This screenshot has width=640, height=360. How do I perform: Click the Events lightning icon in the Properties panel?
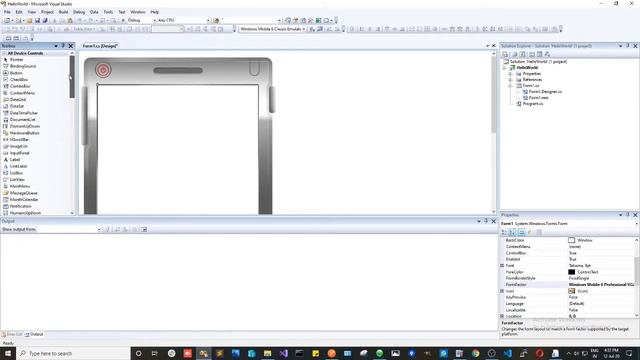point(530,232)
